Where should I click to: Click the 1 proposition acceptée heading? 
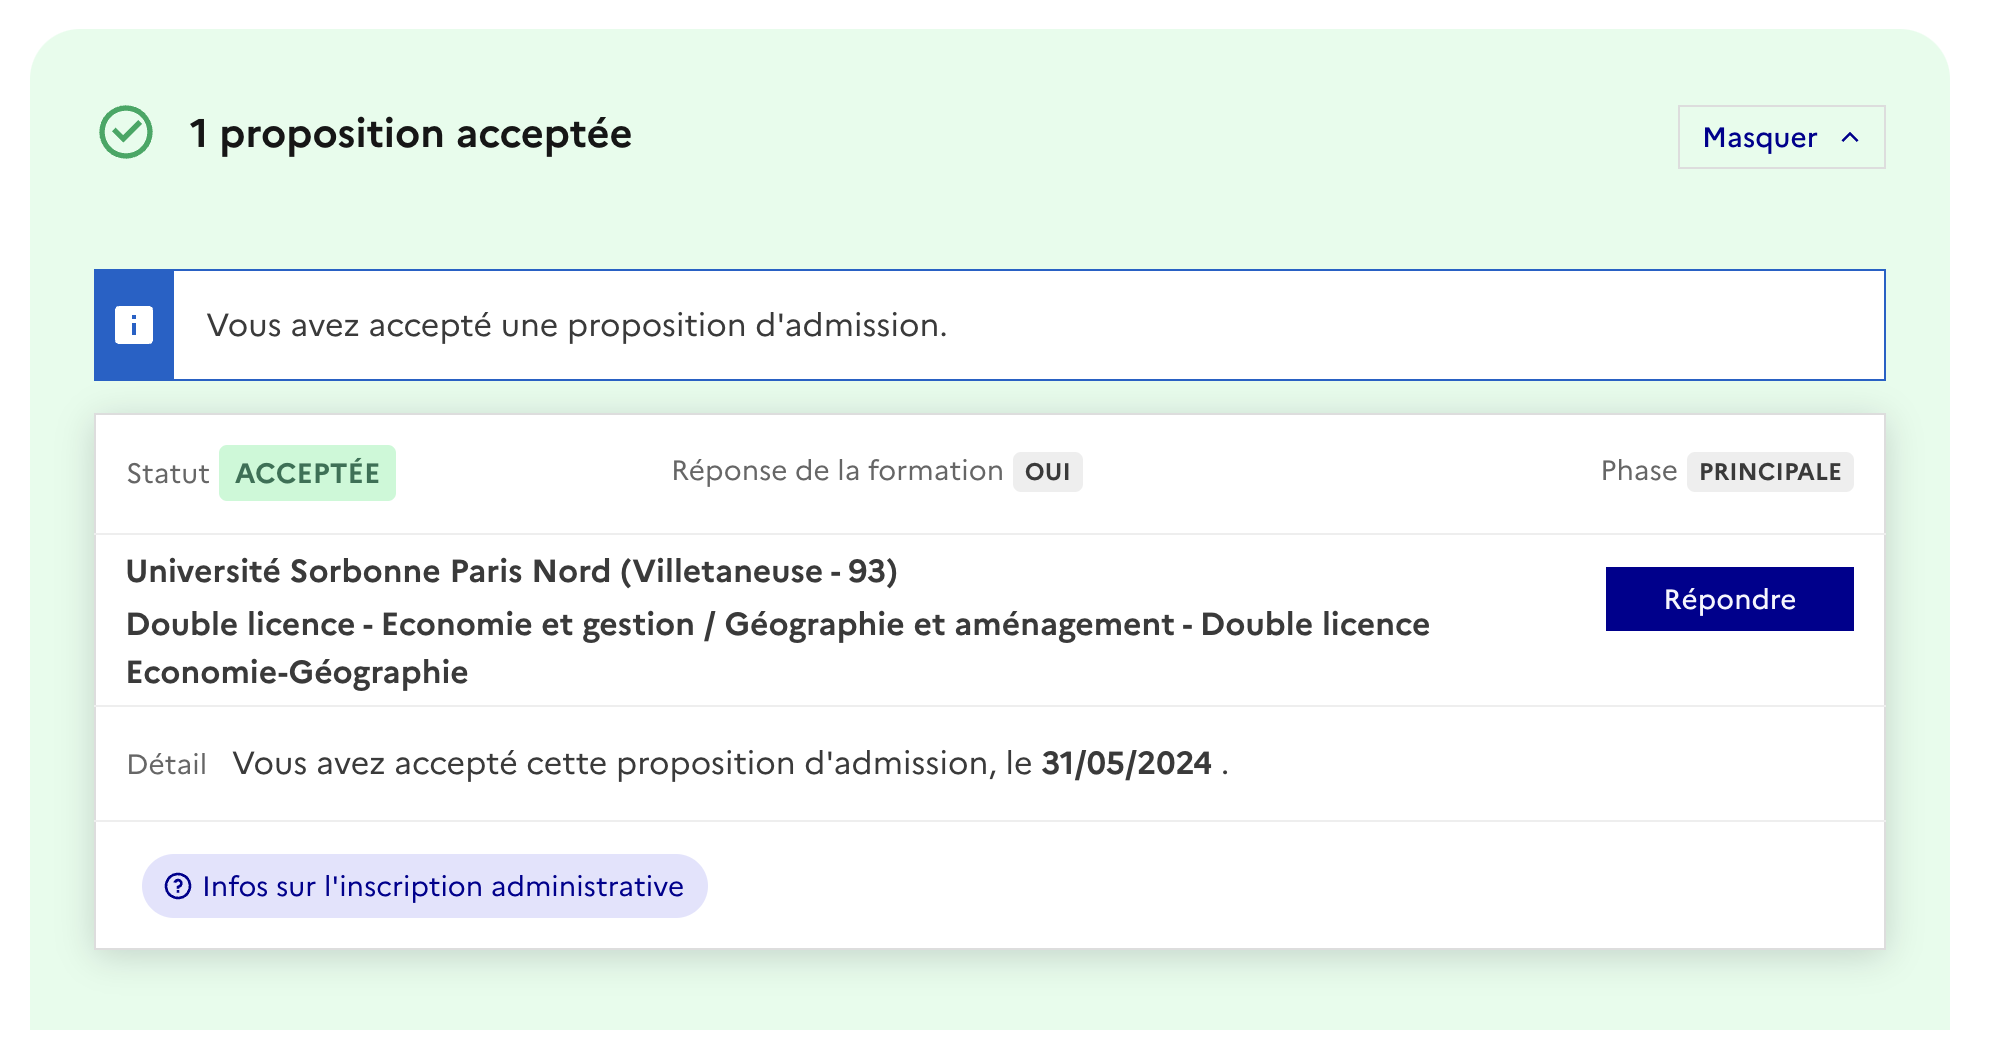coord(411,133)
